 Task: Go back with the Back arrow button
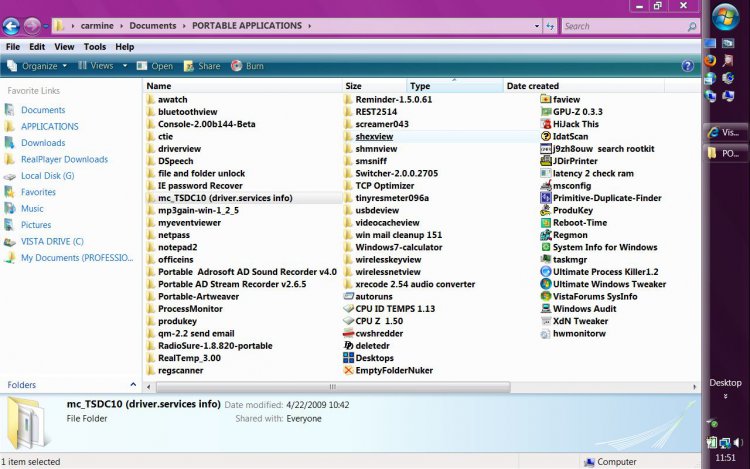pyautogui.click(x=11, y=26)
